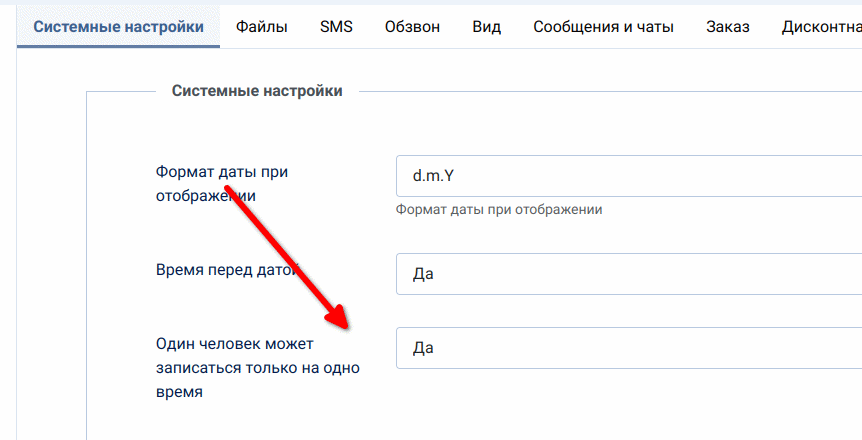Switch to the Заказ tab
This screenshot has width=862, height=440.
click(x=727, y=27)
